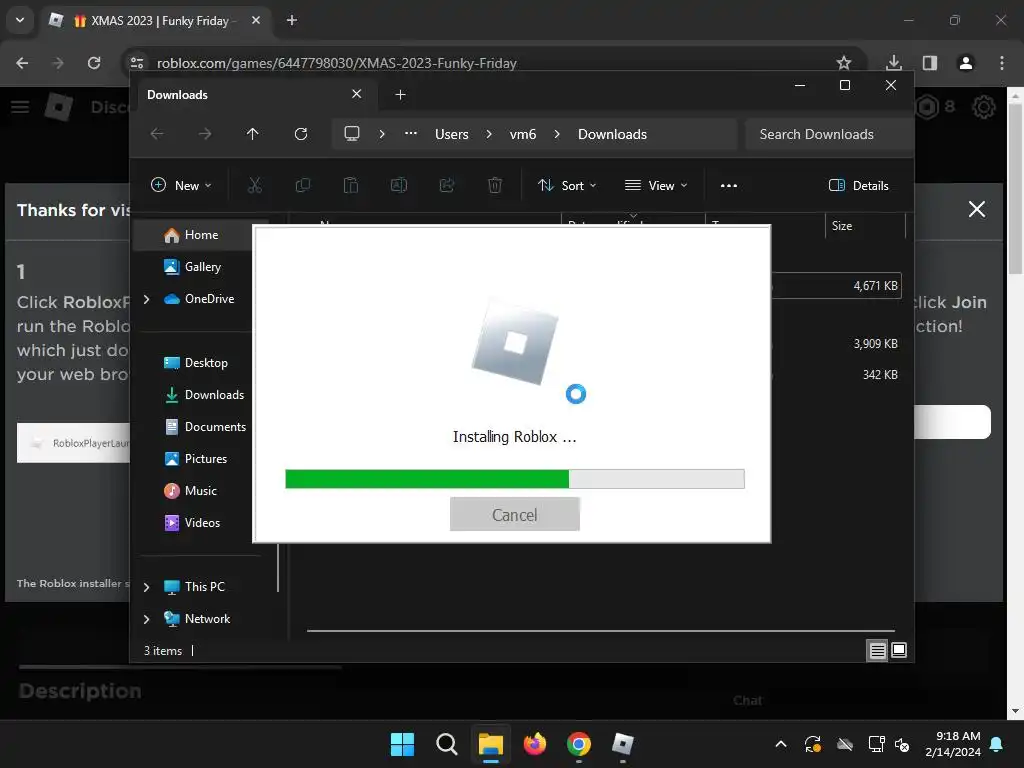Open Home in Explorer sidebar
Viewport: 1024px width, 768px height.
(x=200, y=234)
